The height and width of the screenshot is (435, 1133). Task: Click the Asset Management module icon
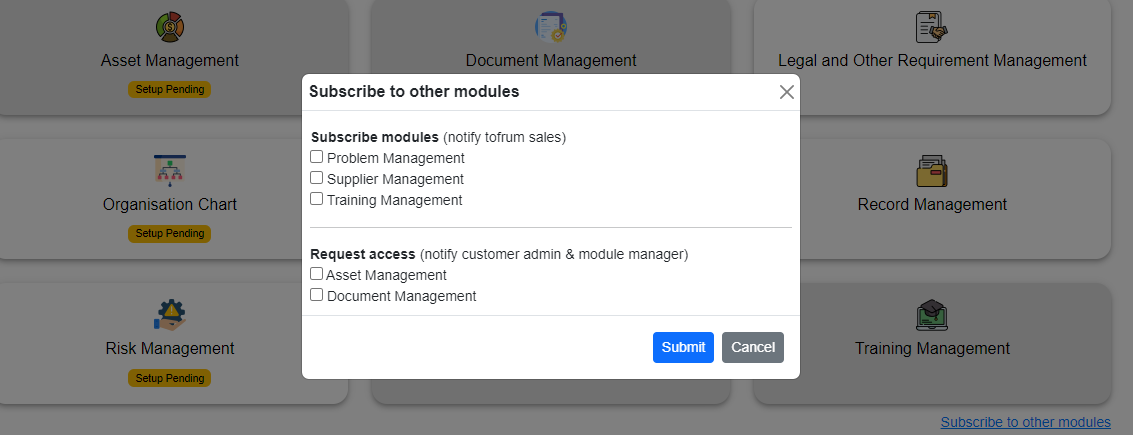coord(170,27)
